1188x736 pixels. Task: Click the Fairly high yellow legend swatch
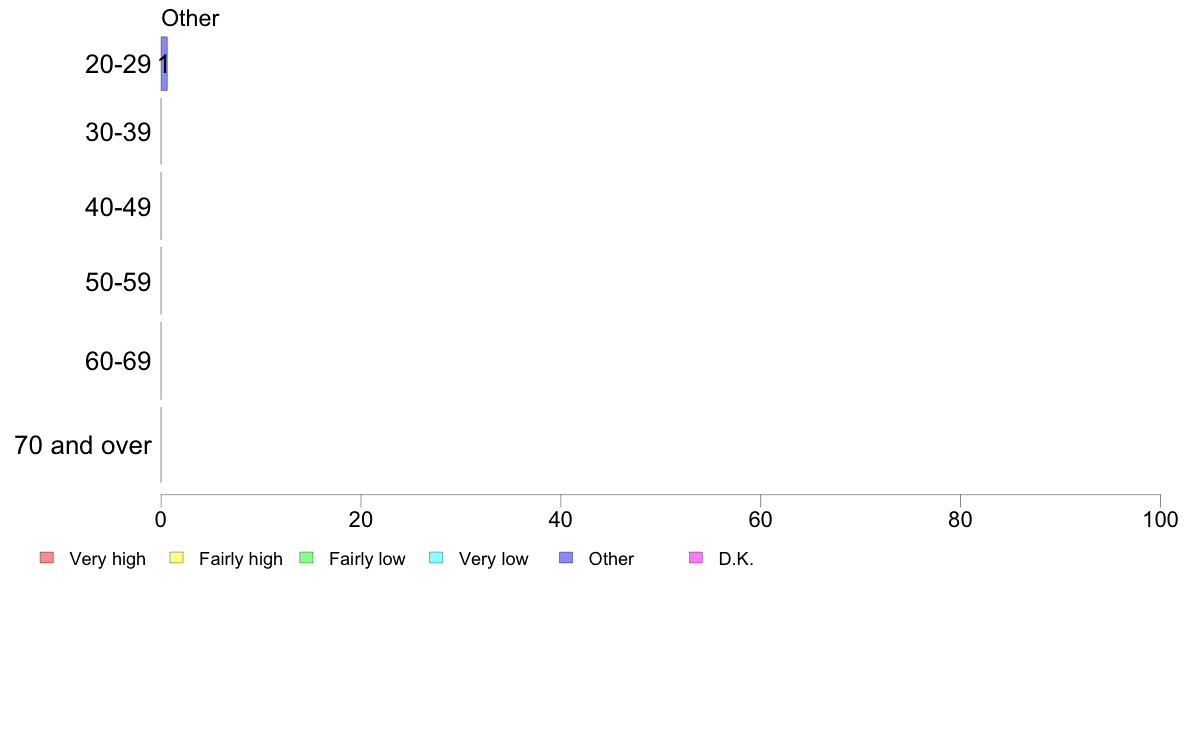tap(177, 558)
